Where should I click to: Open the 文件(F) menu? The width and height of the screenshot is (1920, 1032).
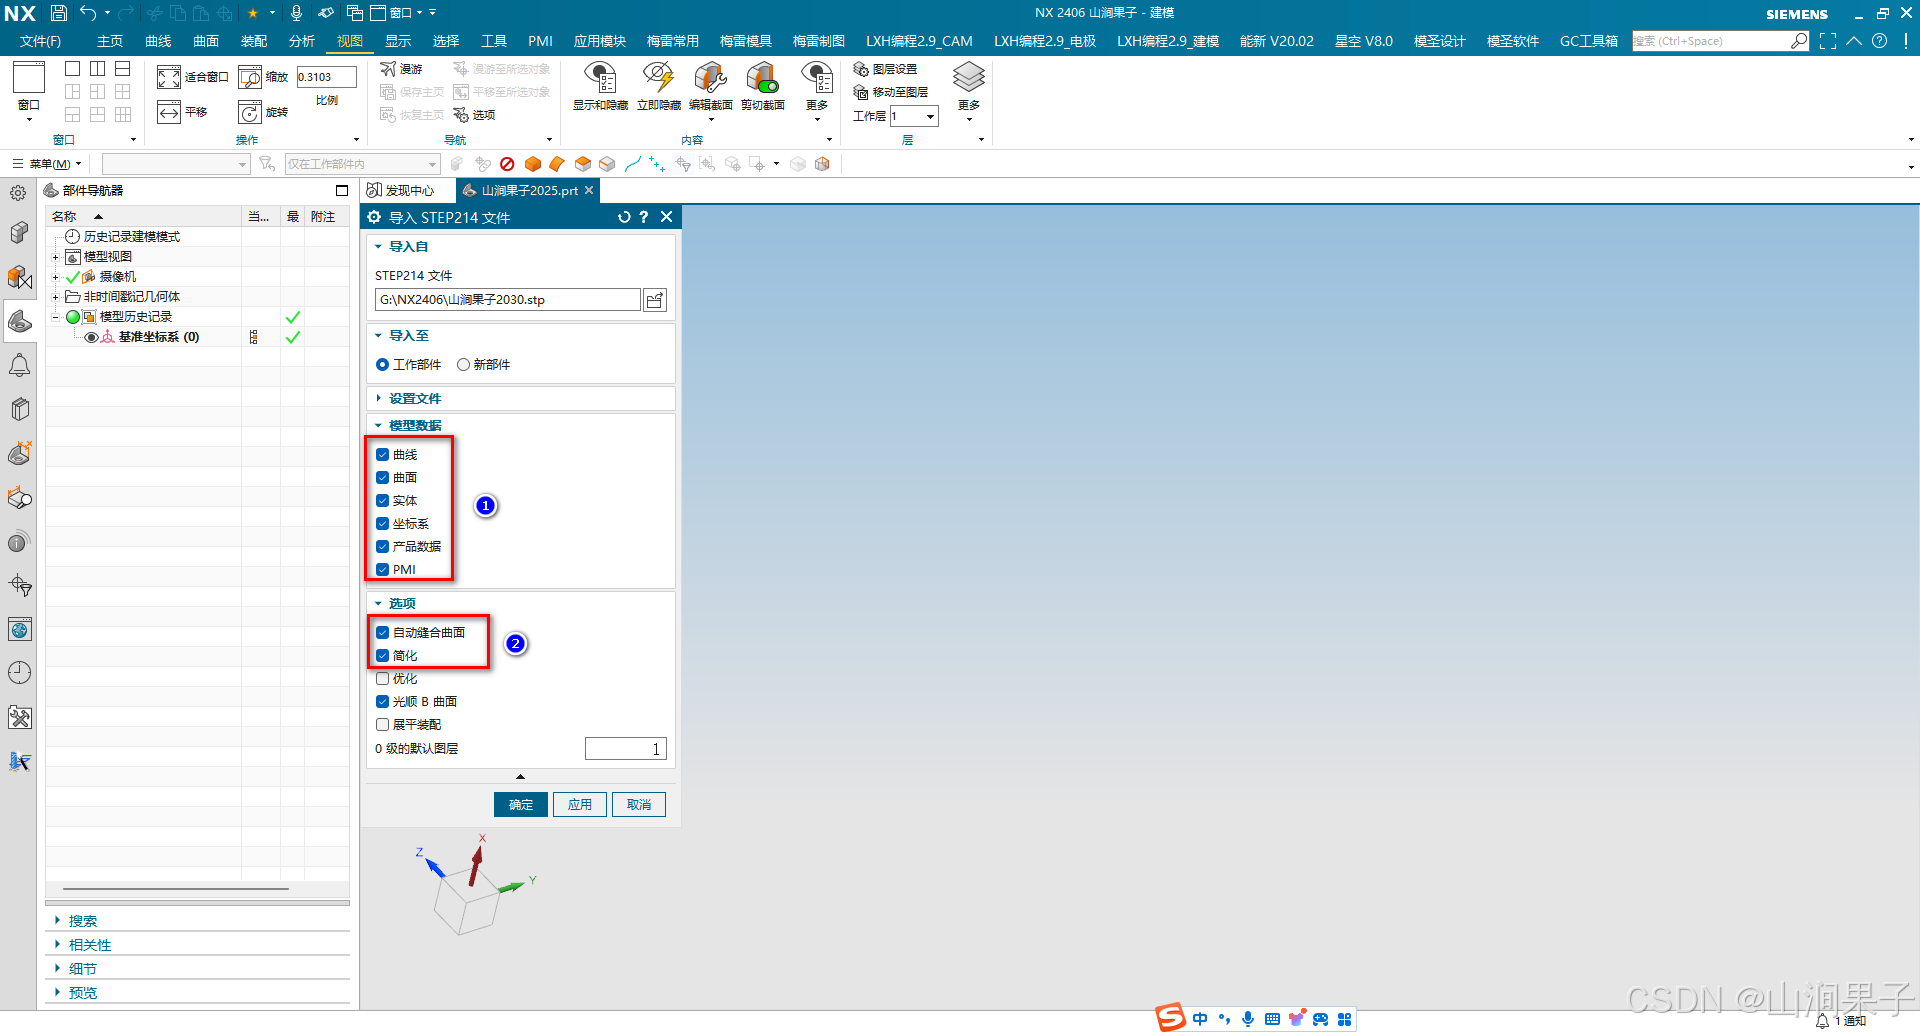click(x=40, y=41)
